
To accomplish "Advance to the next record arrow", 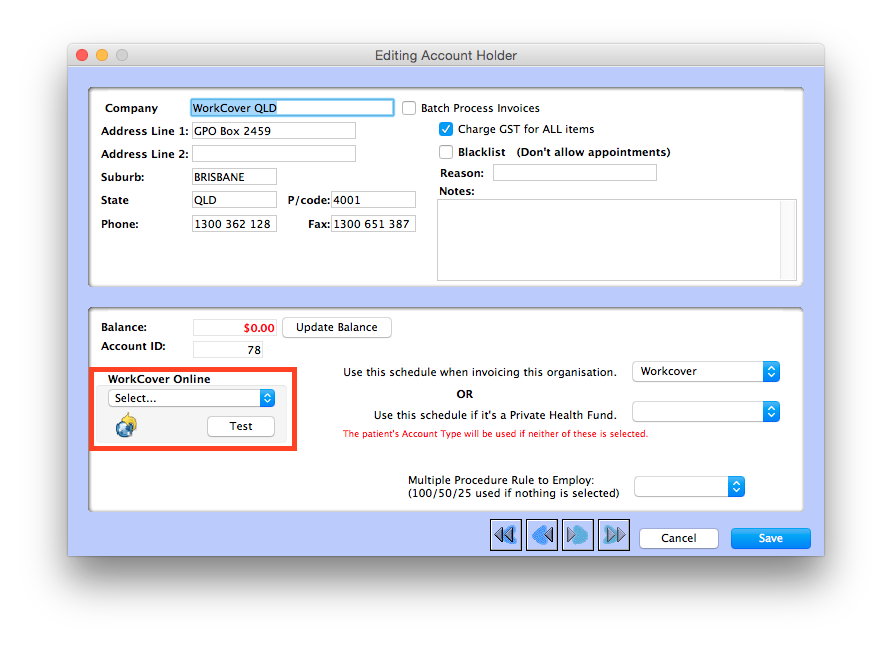I will click(x=577, y=534).
